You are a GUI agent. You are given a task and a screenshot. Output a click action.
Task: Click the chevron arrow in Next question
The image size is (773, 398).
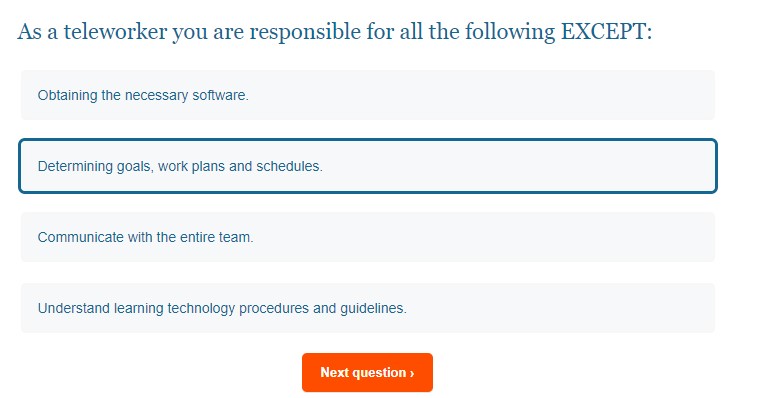pyautogui.click(x=412, y=373)
